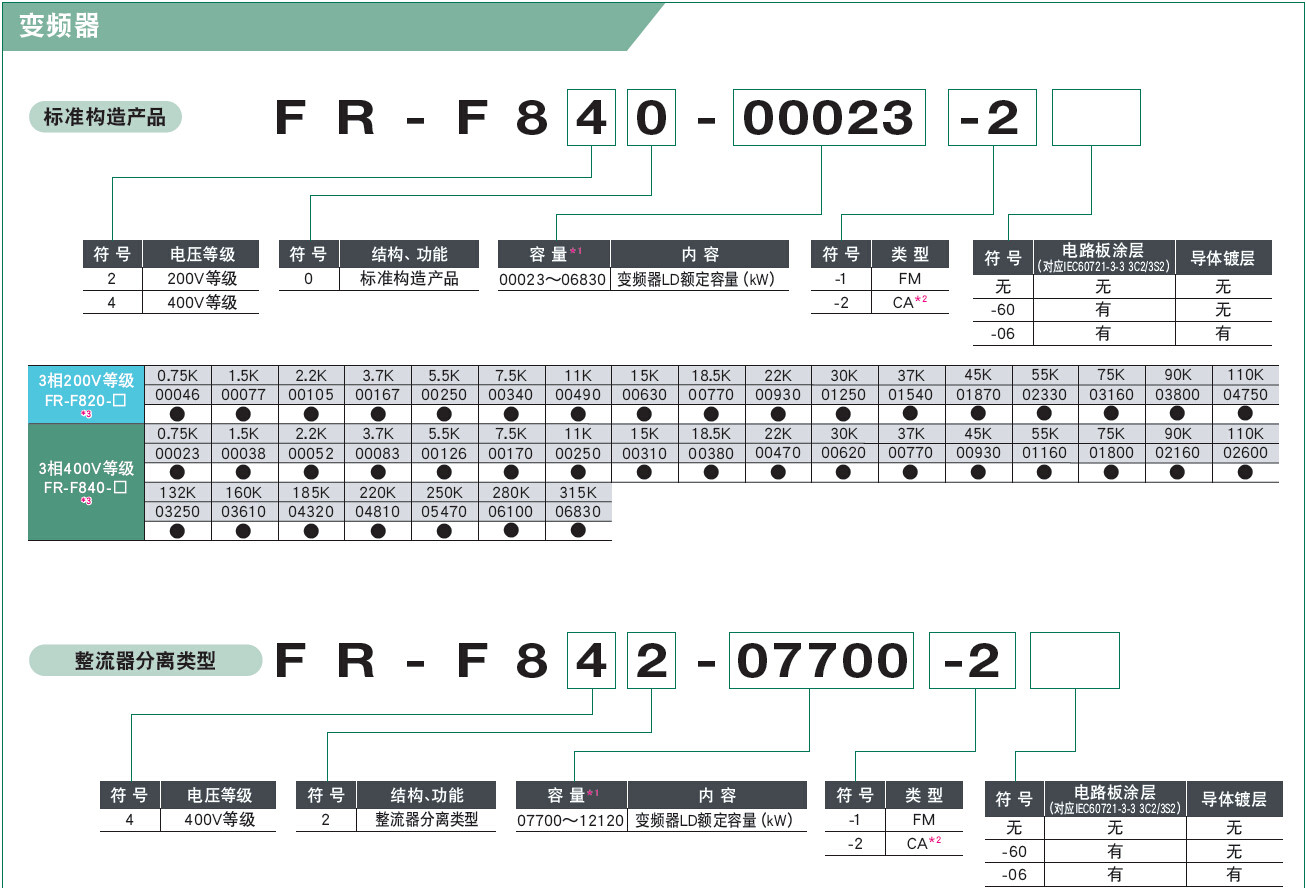Select capacity code 00046
1306x888 pixels.
(177, 394)
